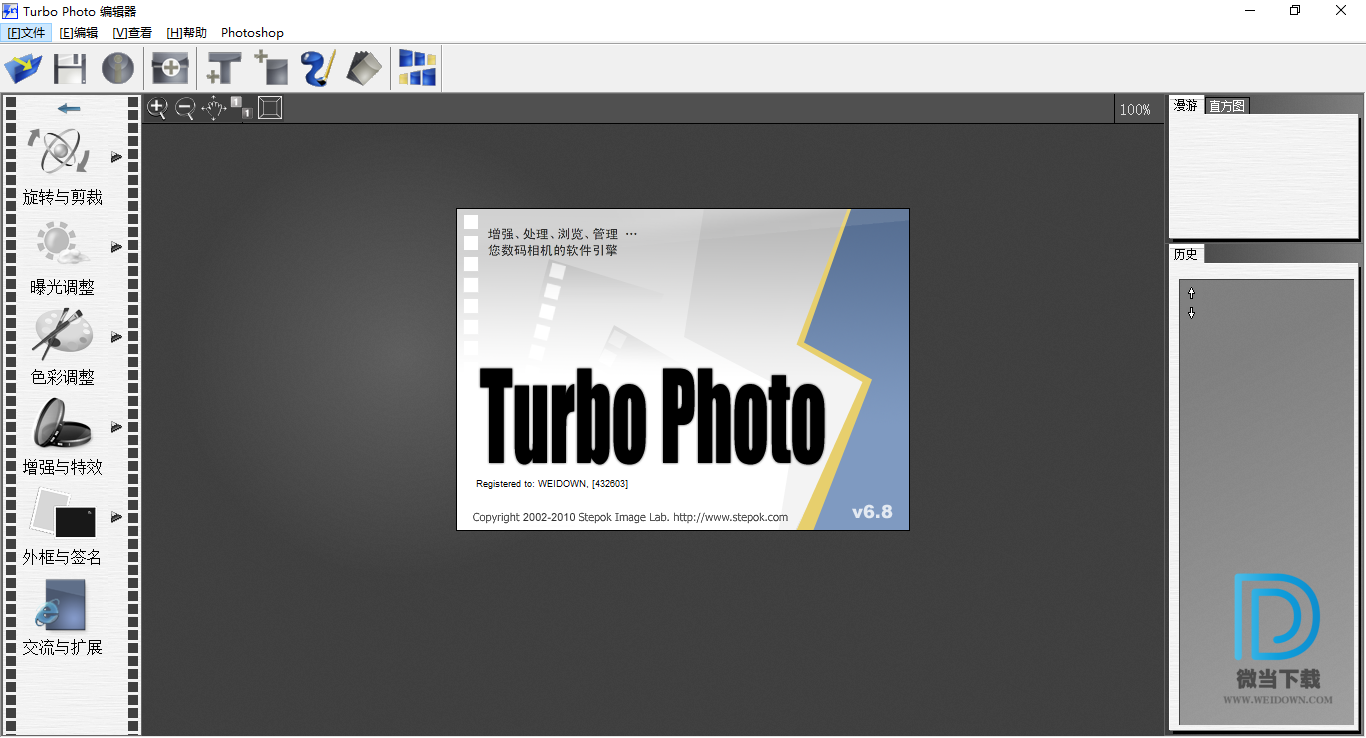Click the zoom in magnifier icon

tap(157, 108)
